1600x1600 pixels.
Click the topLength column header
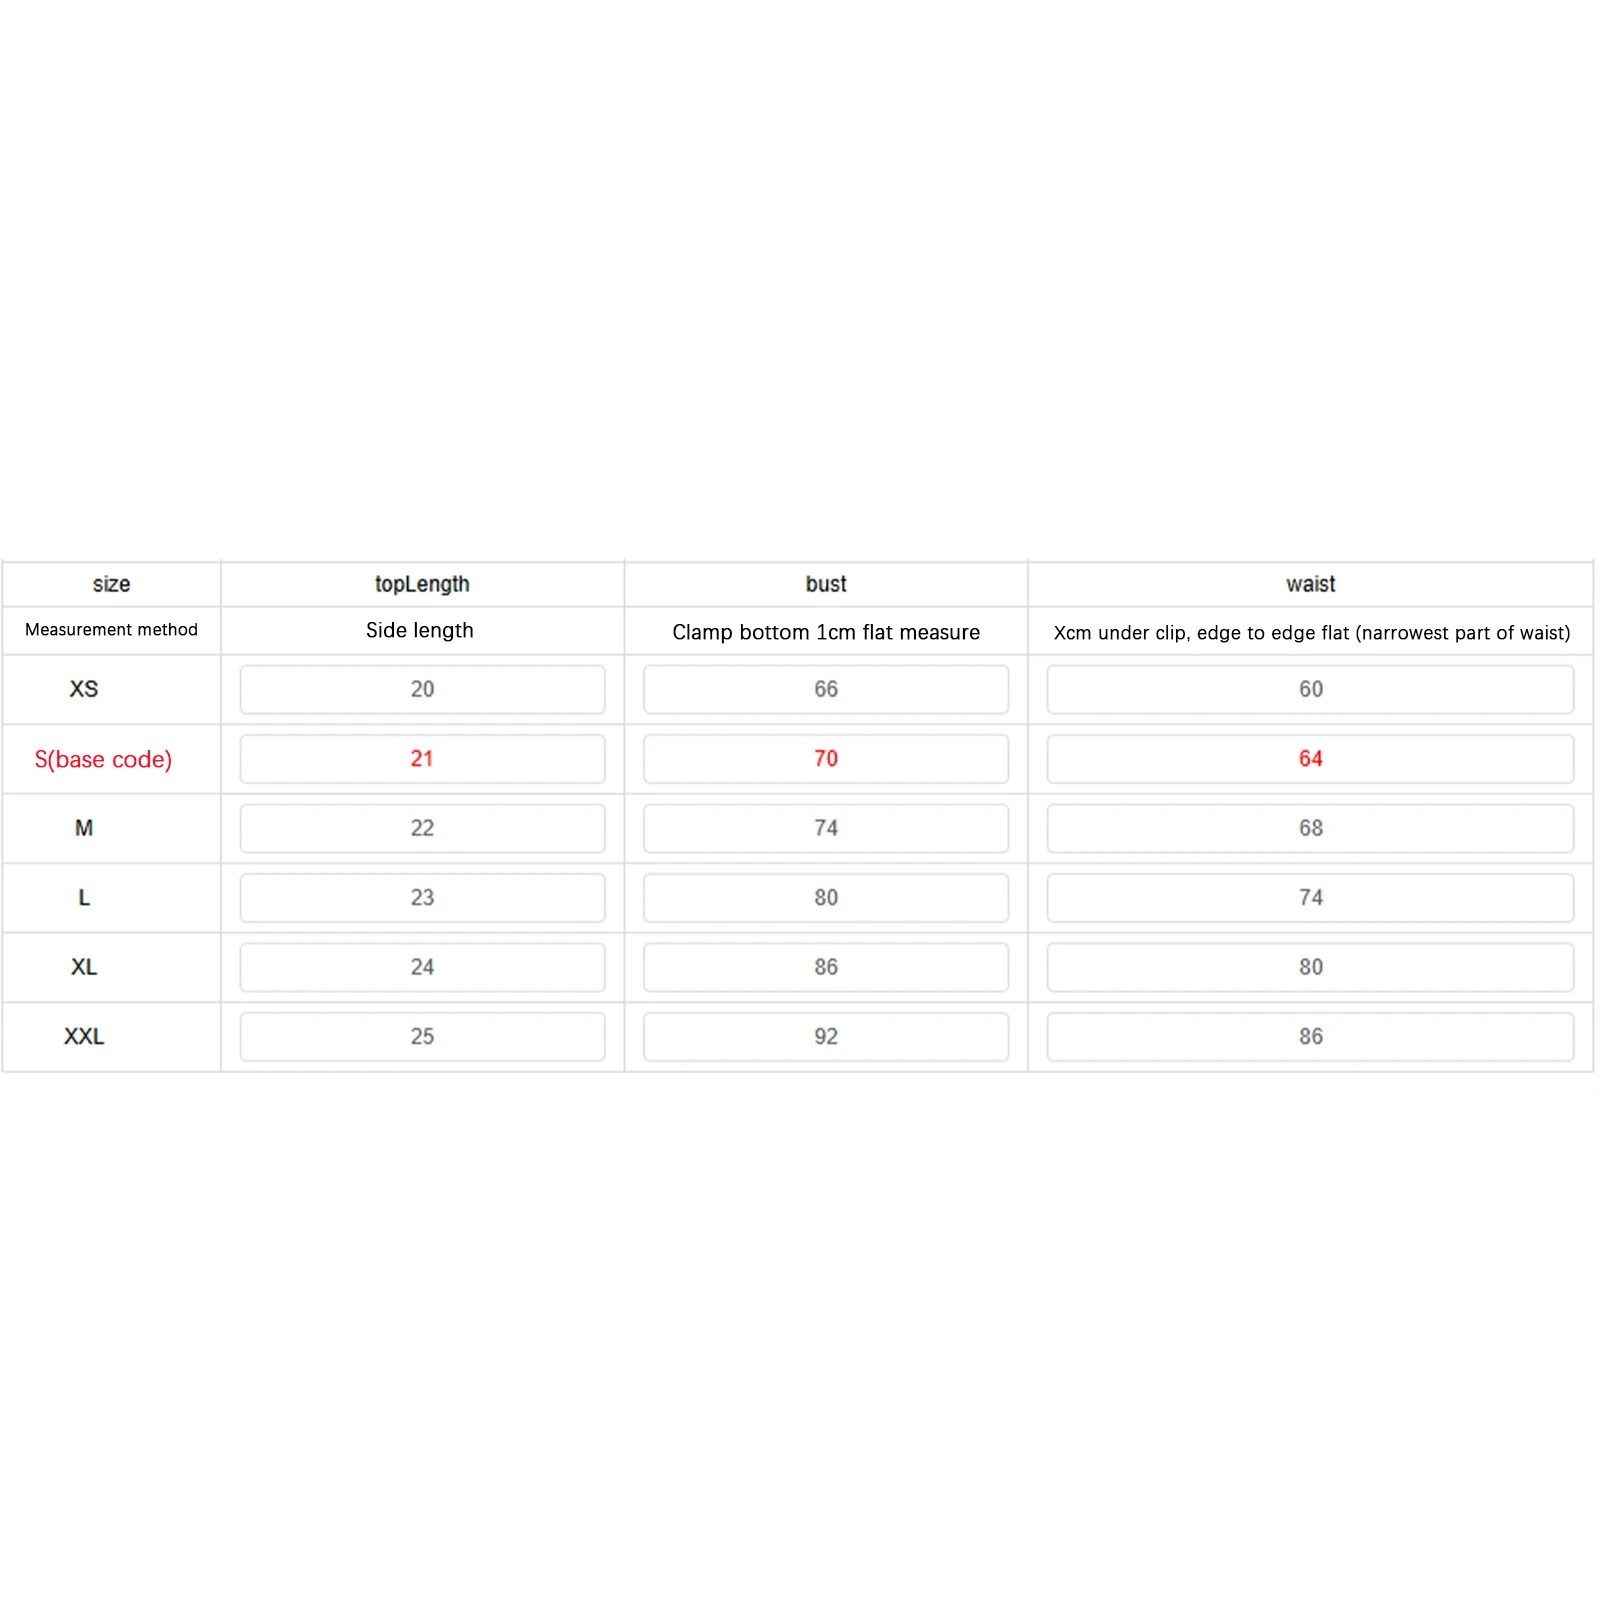click(x=422, y=584)
